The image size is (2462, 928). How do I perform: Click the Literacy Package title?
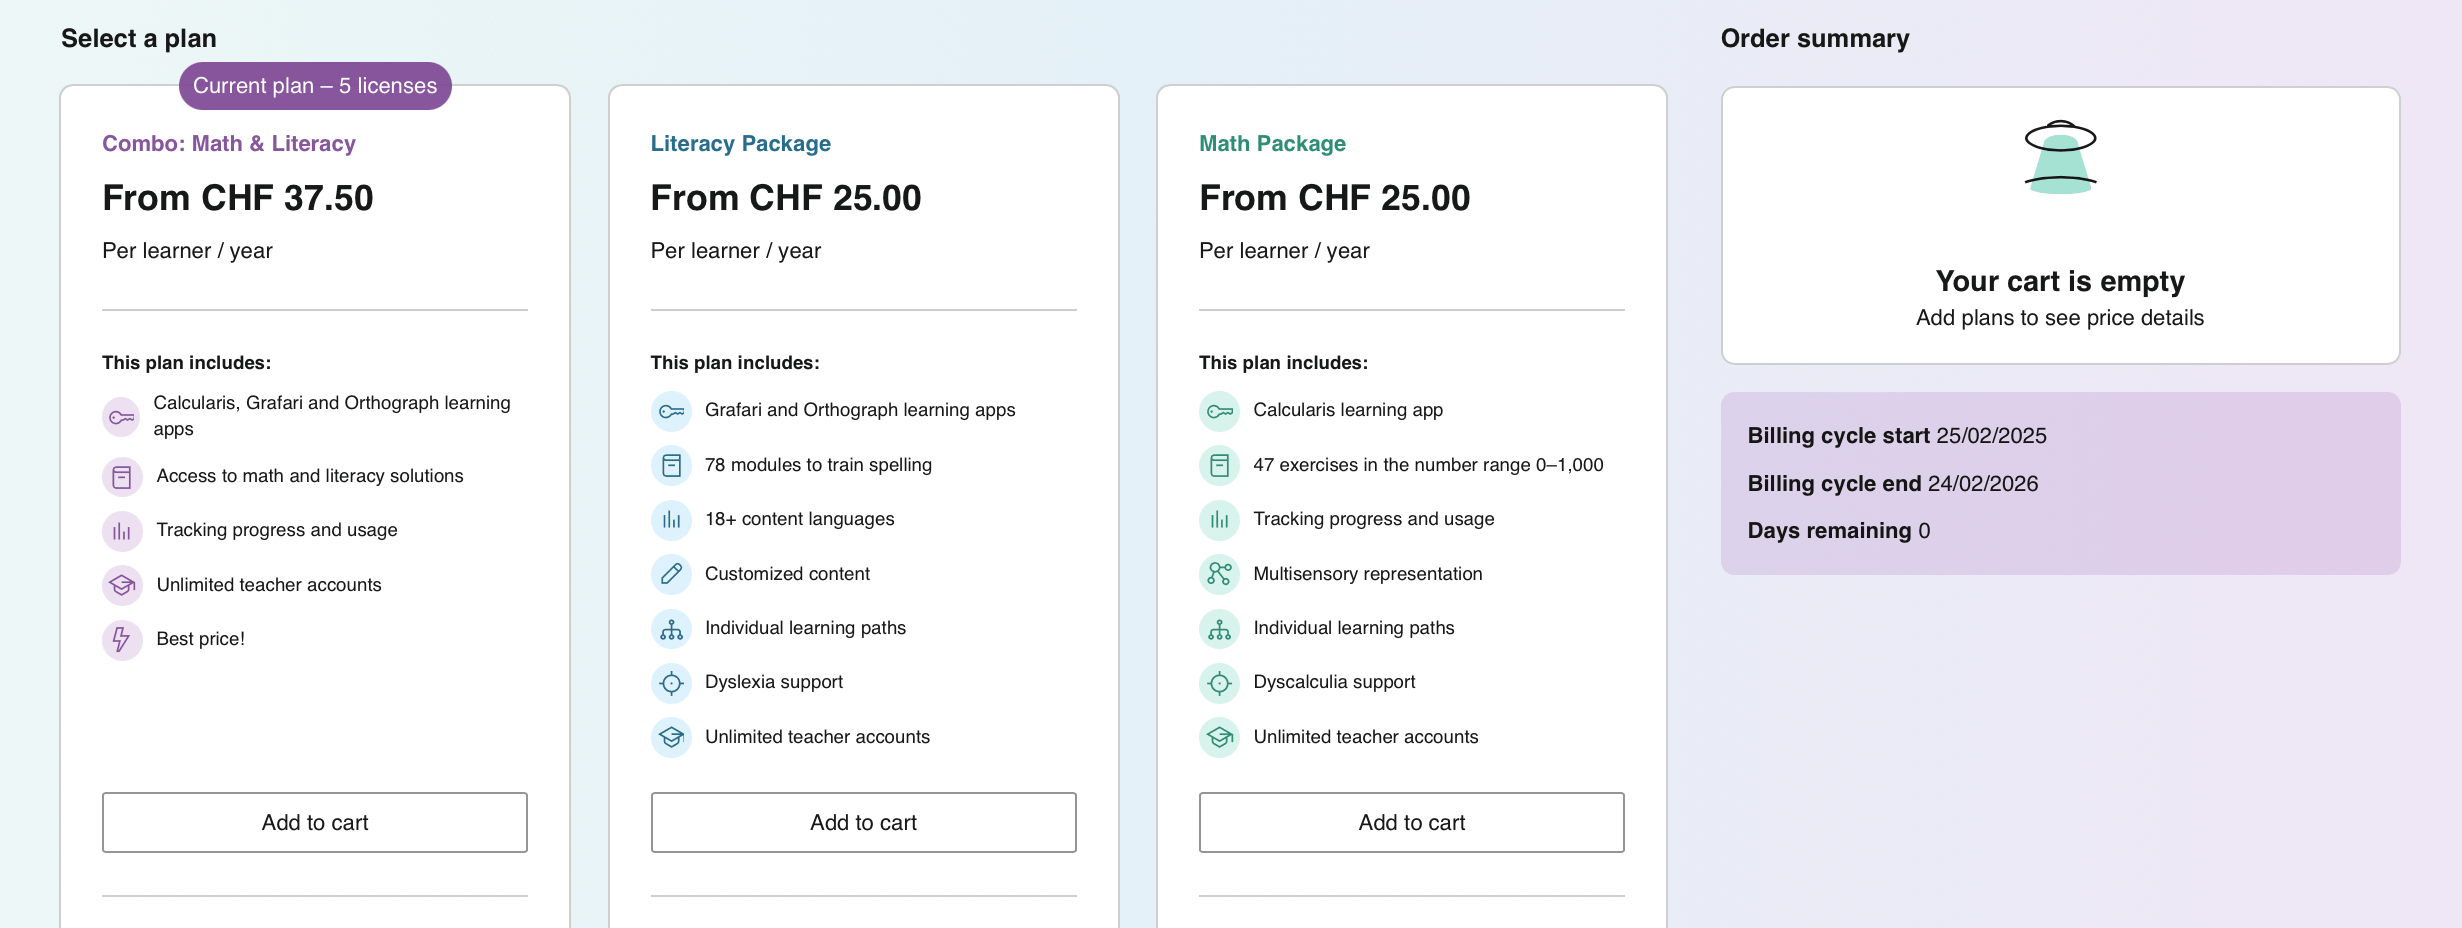[x=740, y=144]
